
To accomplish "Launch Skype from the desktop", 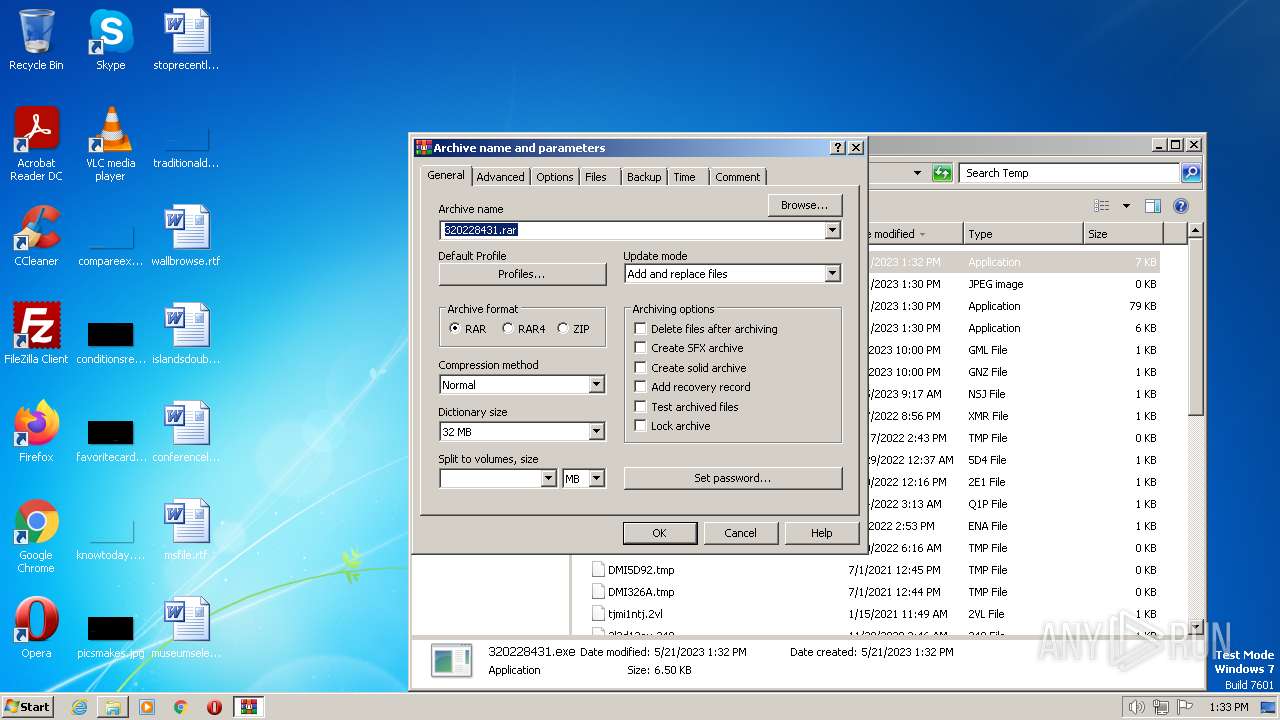I will click(110, 40).
